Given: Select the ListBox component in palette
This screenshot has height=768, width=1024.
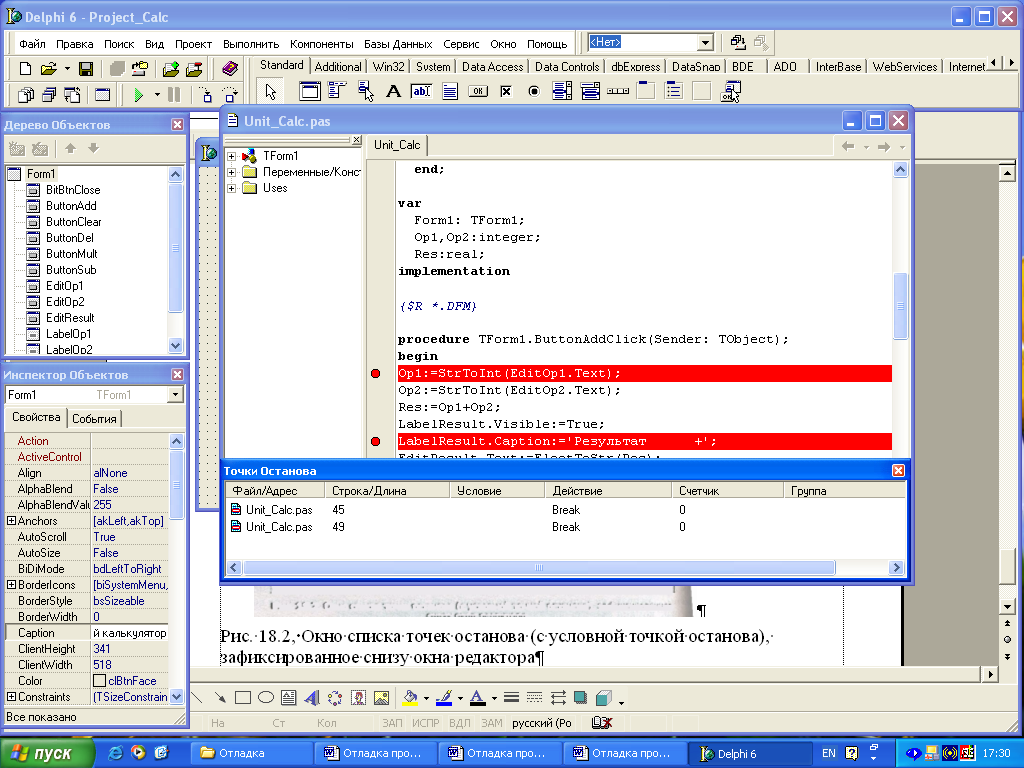Looking at the screenshot, I should [562, 91].
